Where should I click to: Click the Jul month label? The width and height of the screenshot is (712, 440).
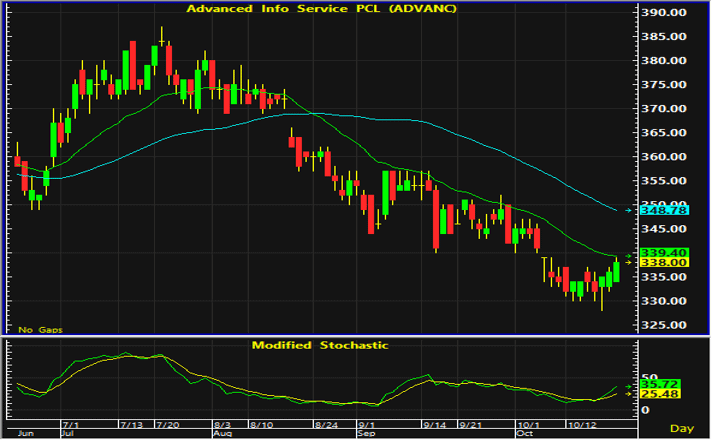(67, 434)
